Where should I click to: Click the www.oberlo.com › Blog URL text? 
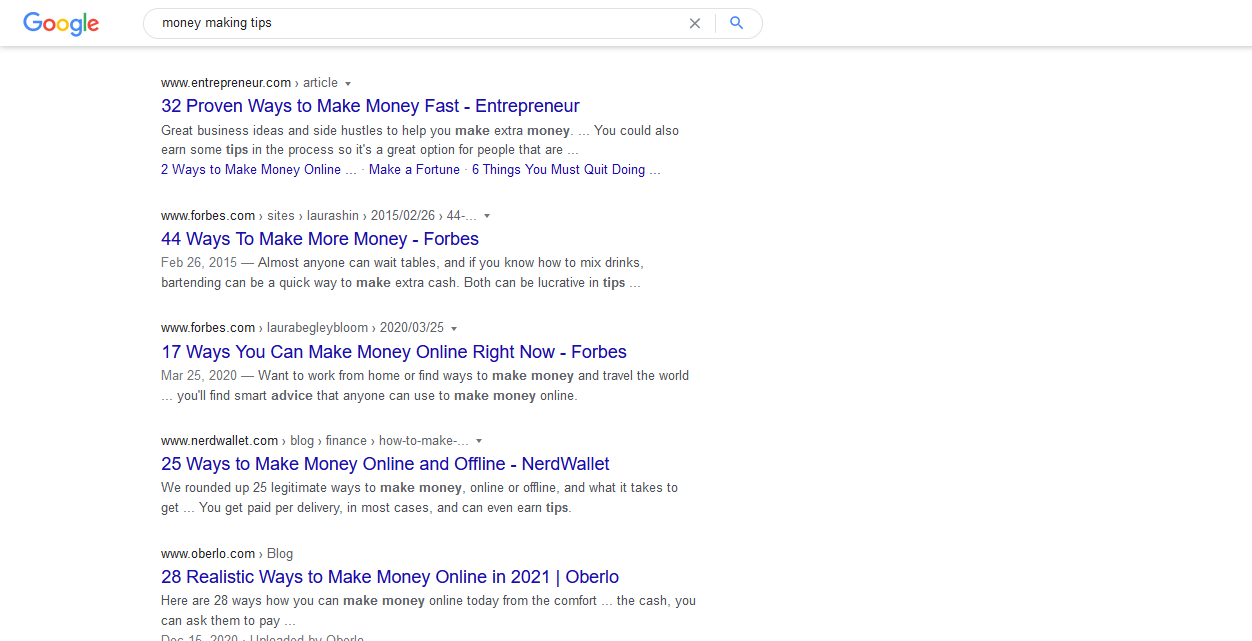[227, 554]
